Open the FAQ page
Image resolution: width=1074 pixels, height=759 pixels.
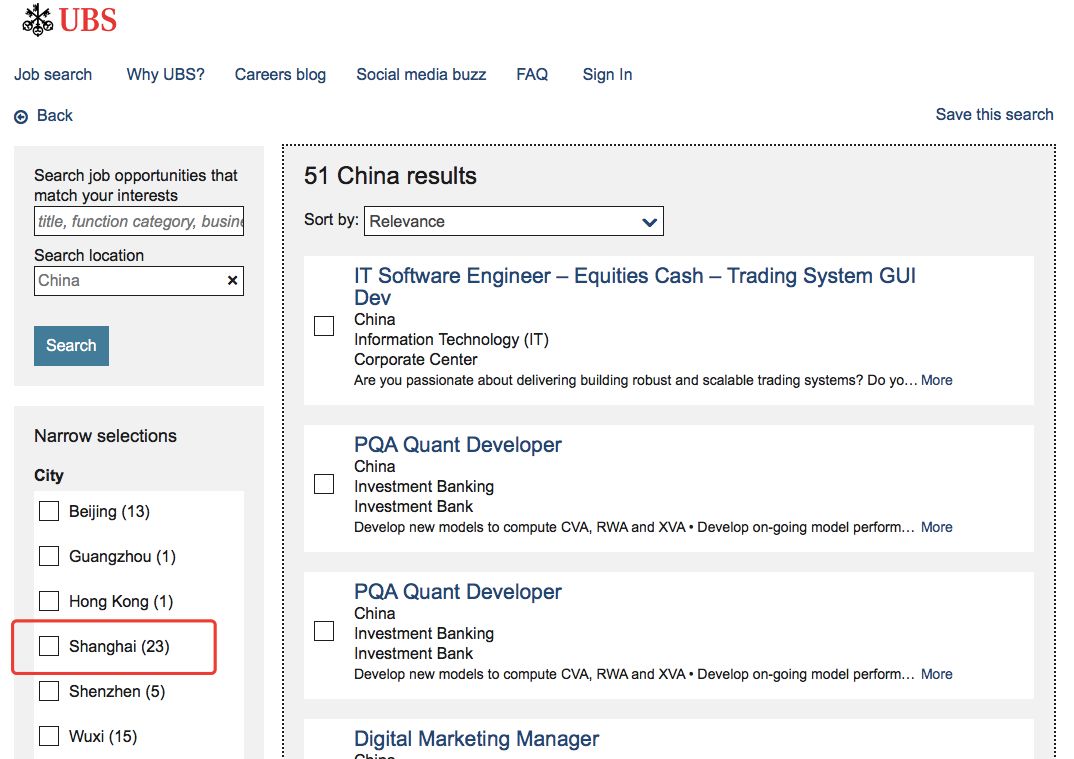[532, 74]
